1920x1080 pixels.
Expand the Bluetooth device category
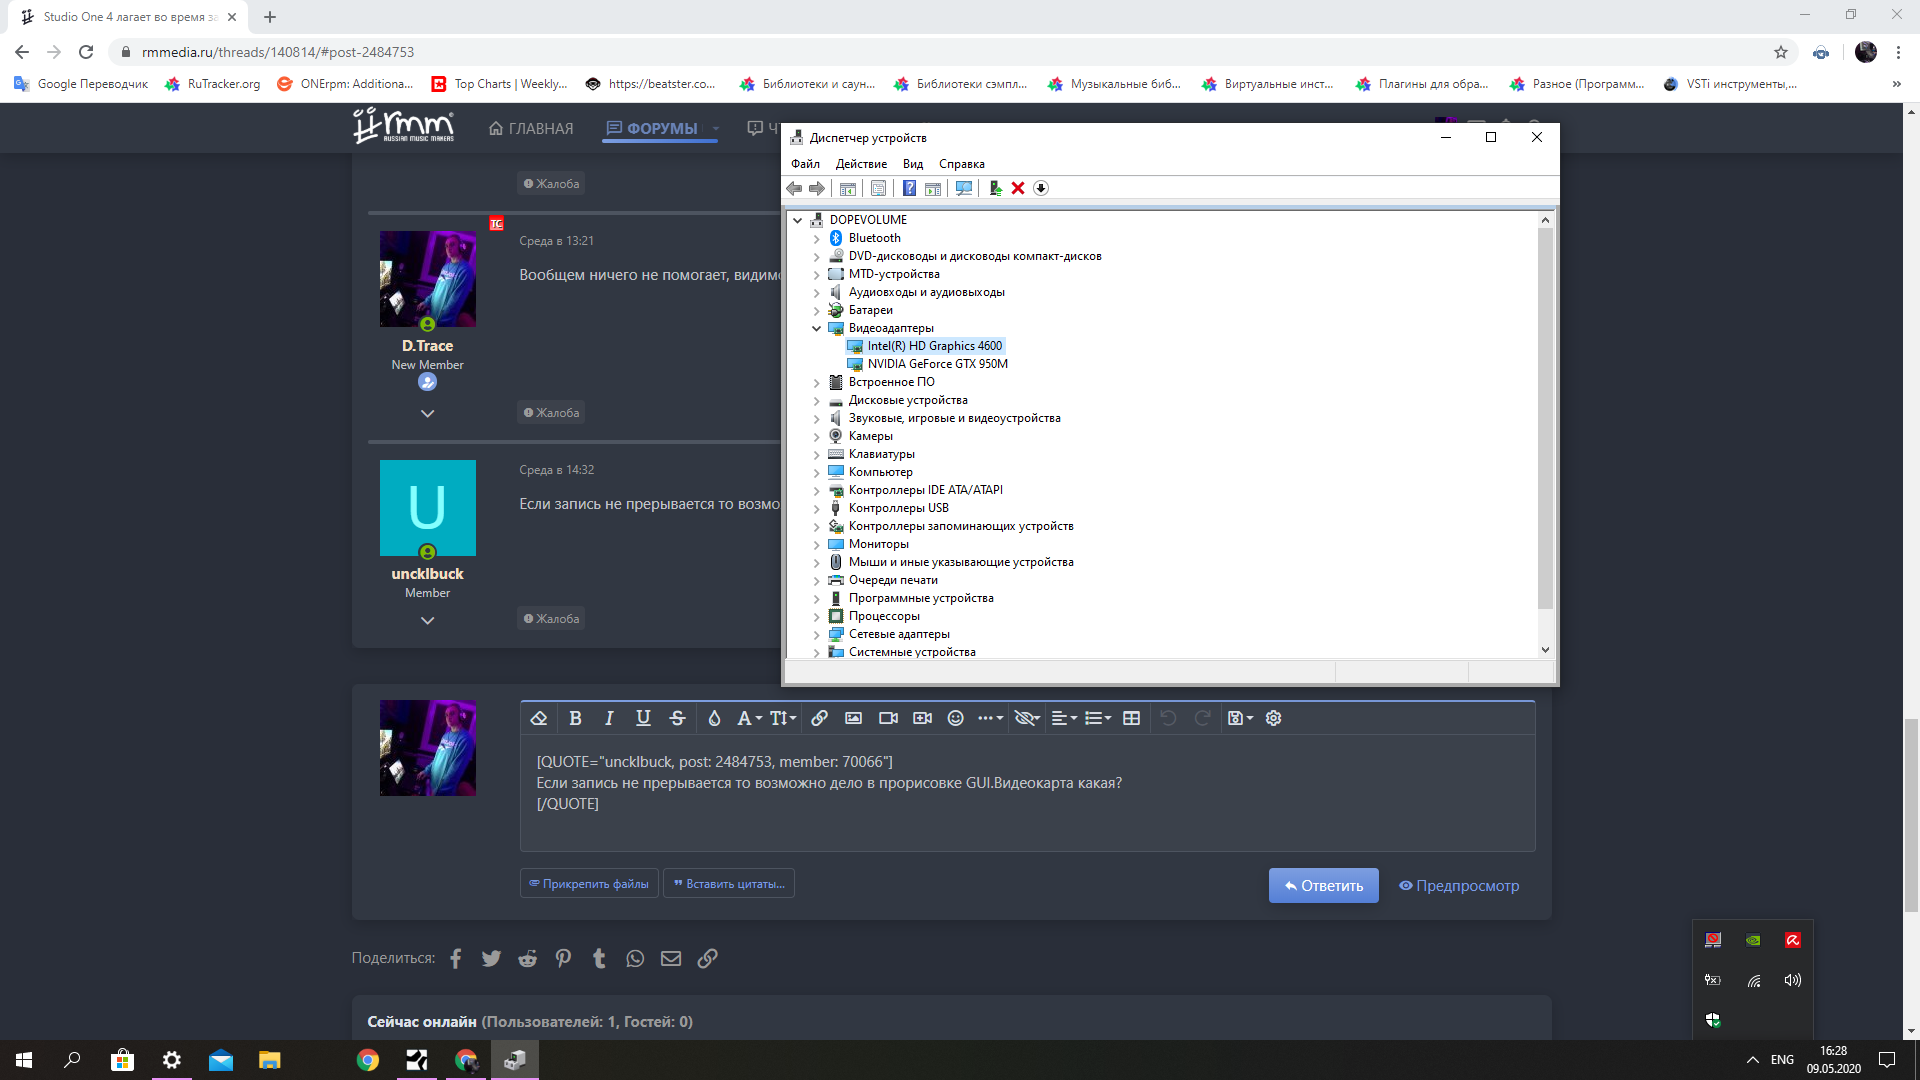[x=816, y=238]
